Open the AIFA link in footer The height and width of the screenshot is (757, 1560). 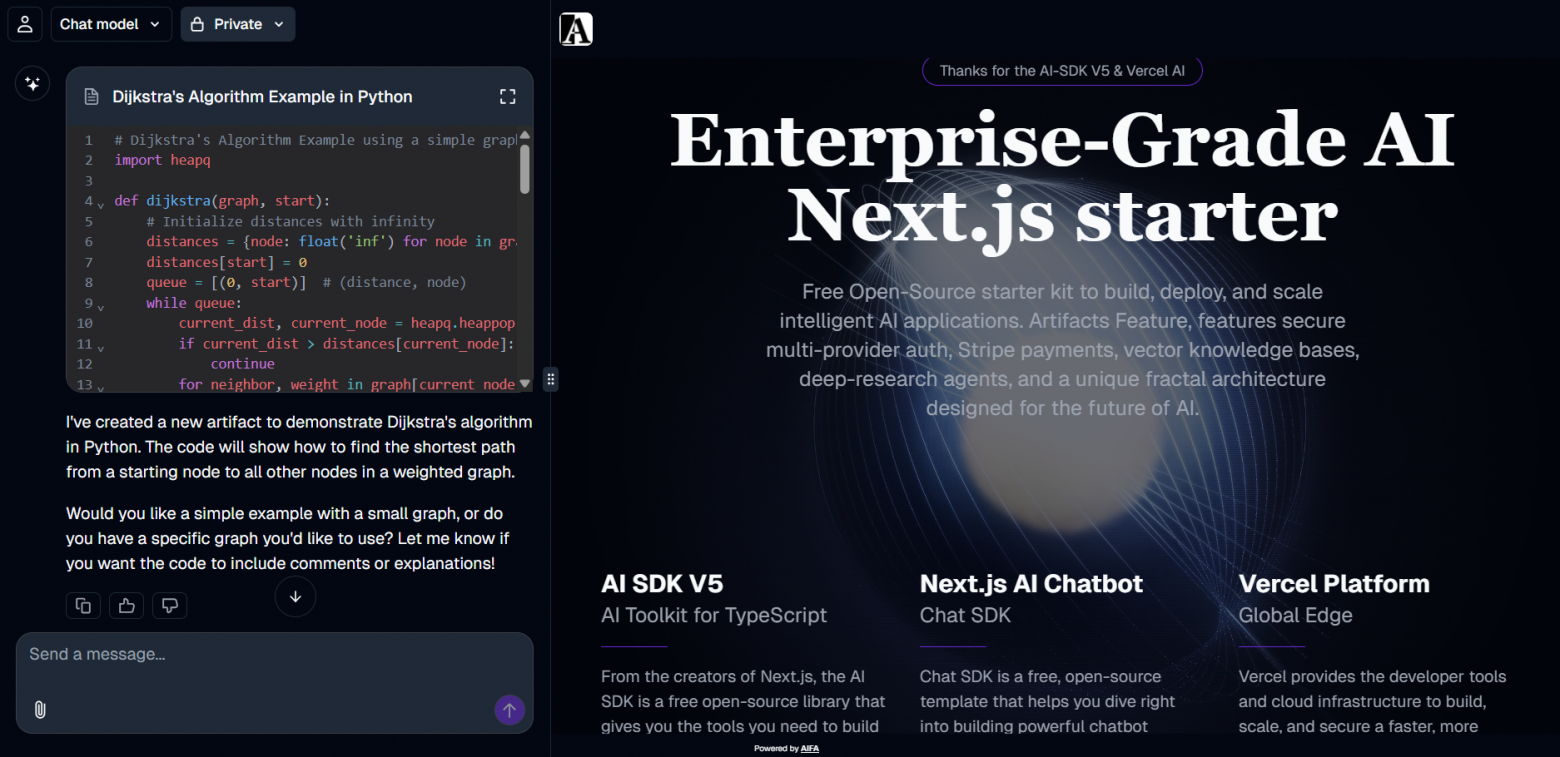[x=809, y=748]
